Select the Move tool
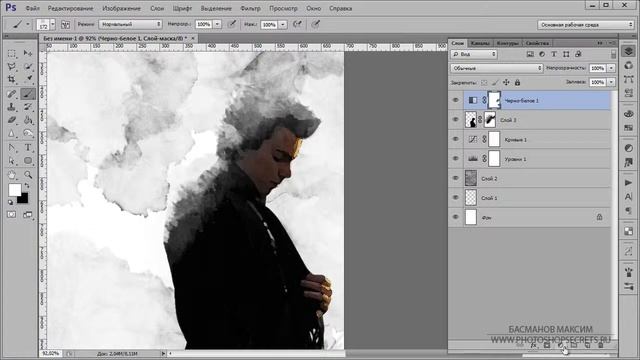This screenshot has width=640, height=360. tap(28, 53)
